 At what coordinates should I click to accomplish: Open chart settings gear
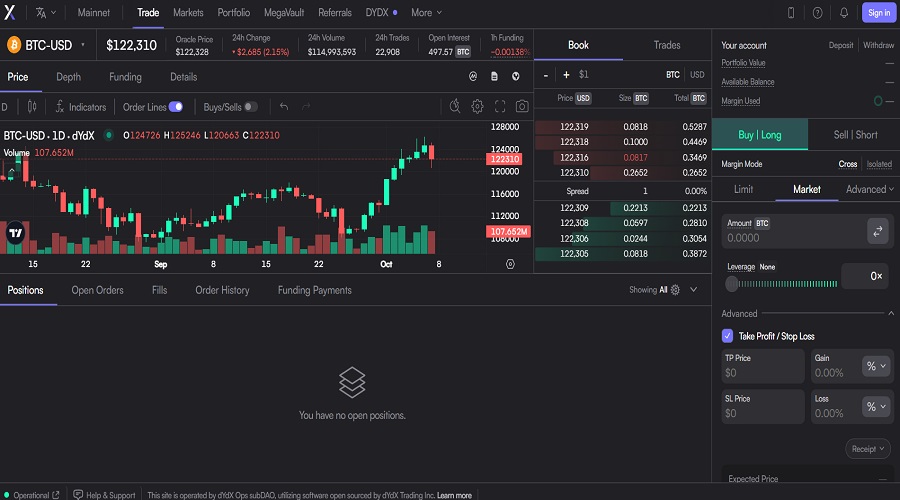[477, 106]
